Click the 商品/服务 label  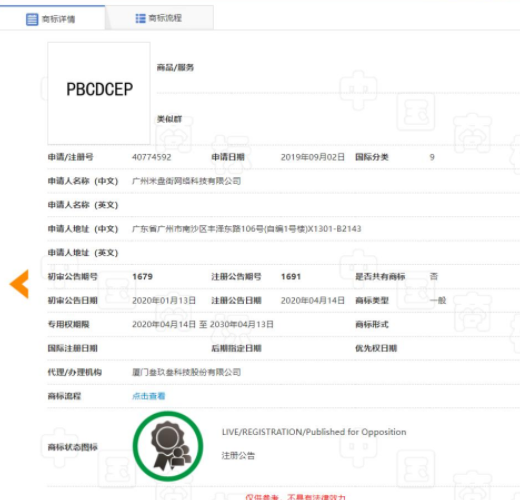tap(175, 68)
